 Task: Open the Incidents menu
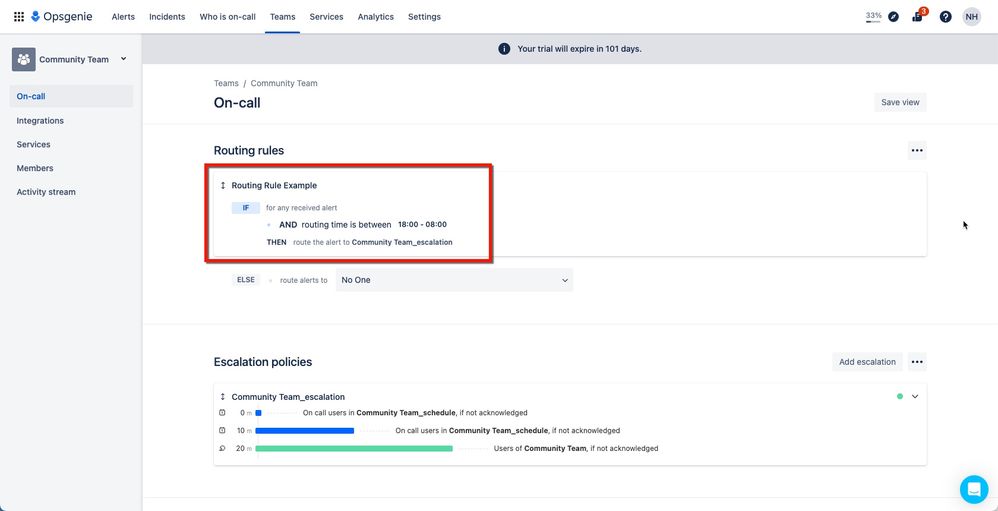click(167, 17)
